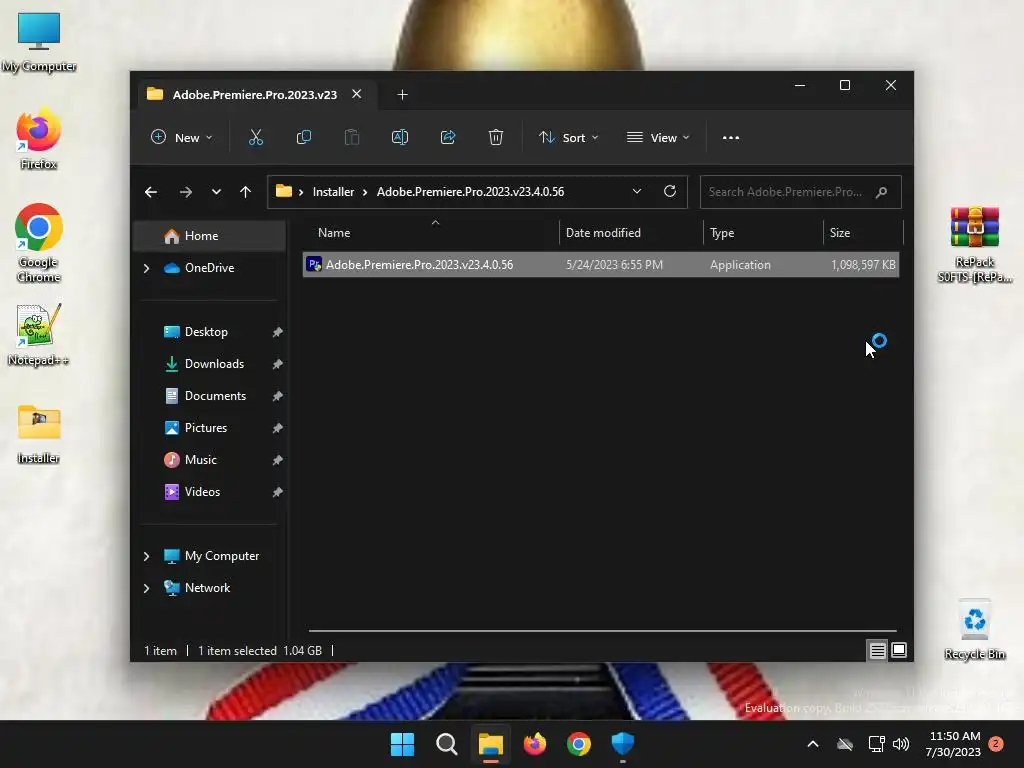Click Firefox icon in taskbar
The height and width of the screenshot is (768, 1024).
535,744
